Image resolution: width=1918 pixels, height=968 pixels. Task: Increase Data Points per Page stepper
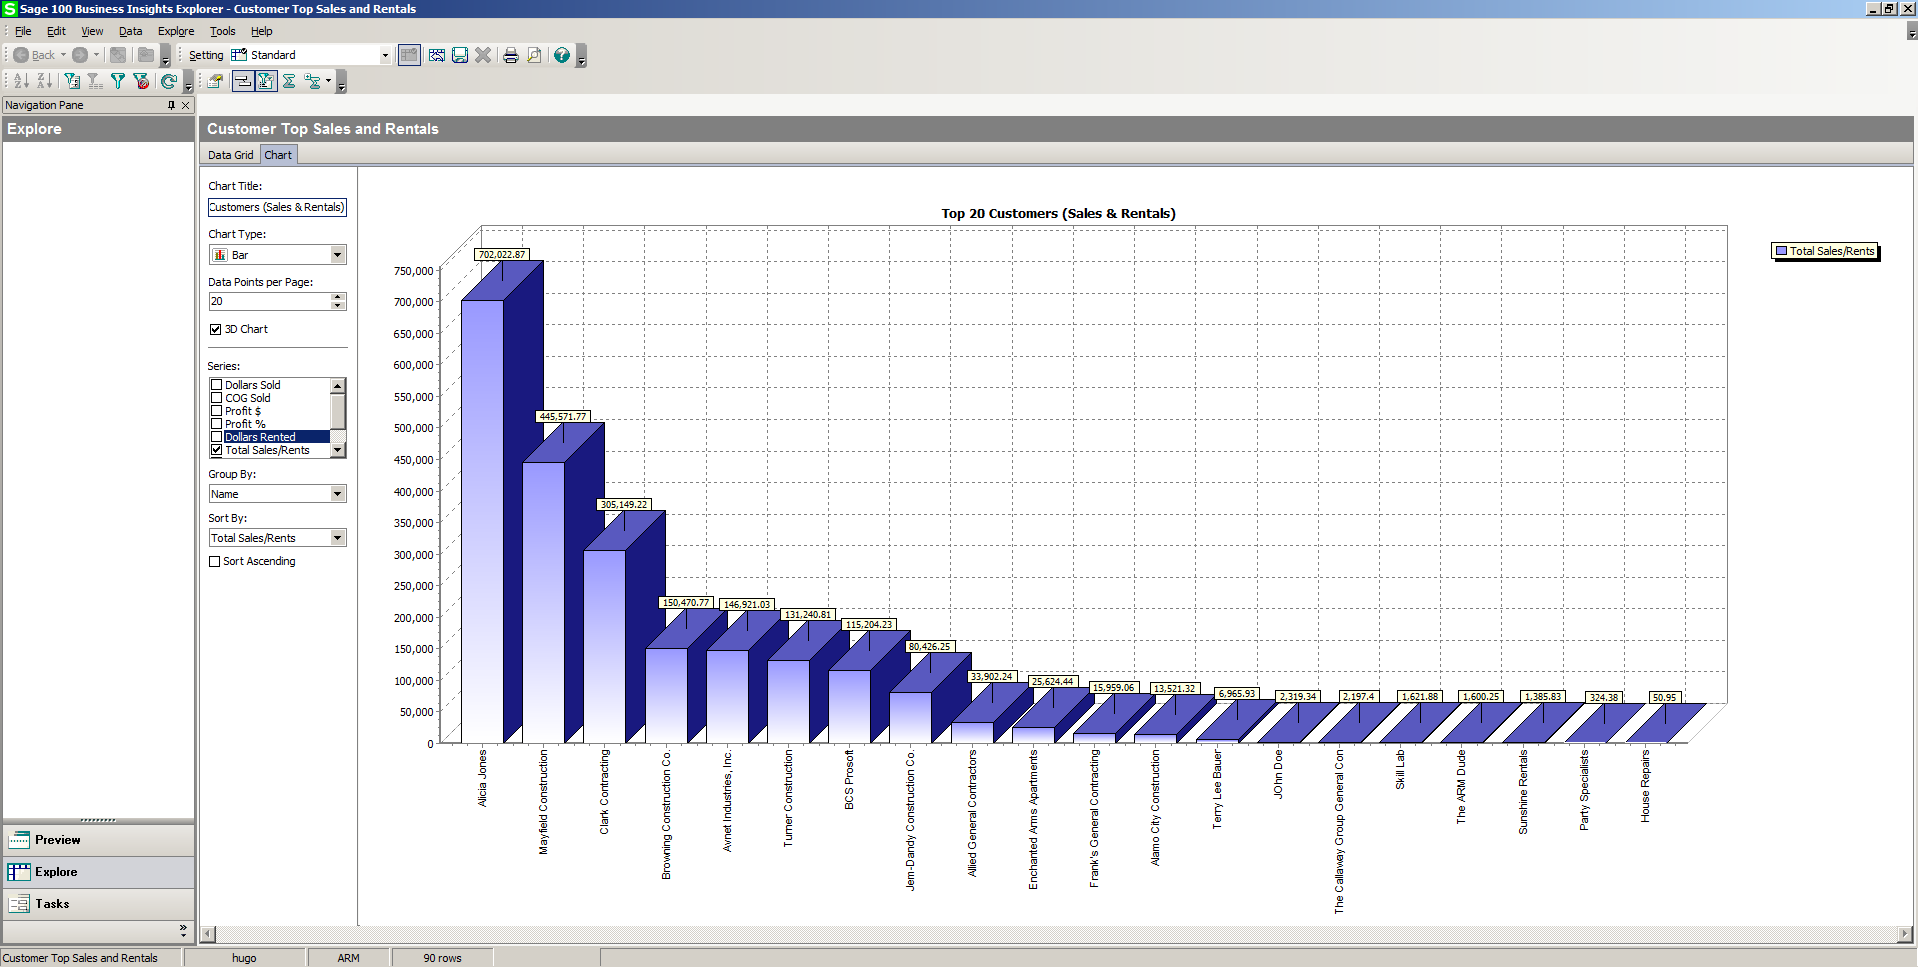pyautogui.click(x=337, y=297)
